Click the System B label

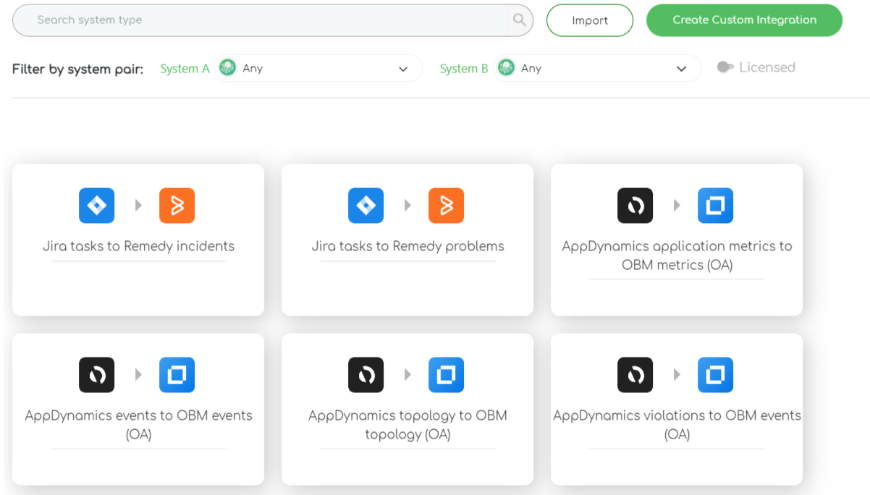point(464,68)
